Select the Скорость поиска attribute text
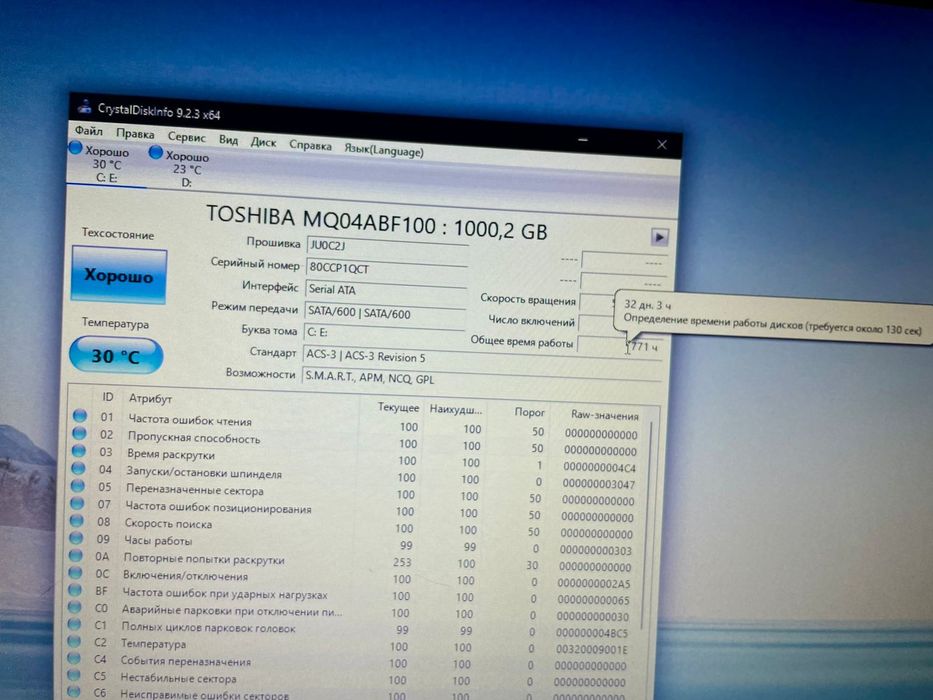Image resolution: width=933 pixels, height=700 pixels. pos(168,524)
